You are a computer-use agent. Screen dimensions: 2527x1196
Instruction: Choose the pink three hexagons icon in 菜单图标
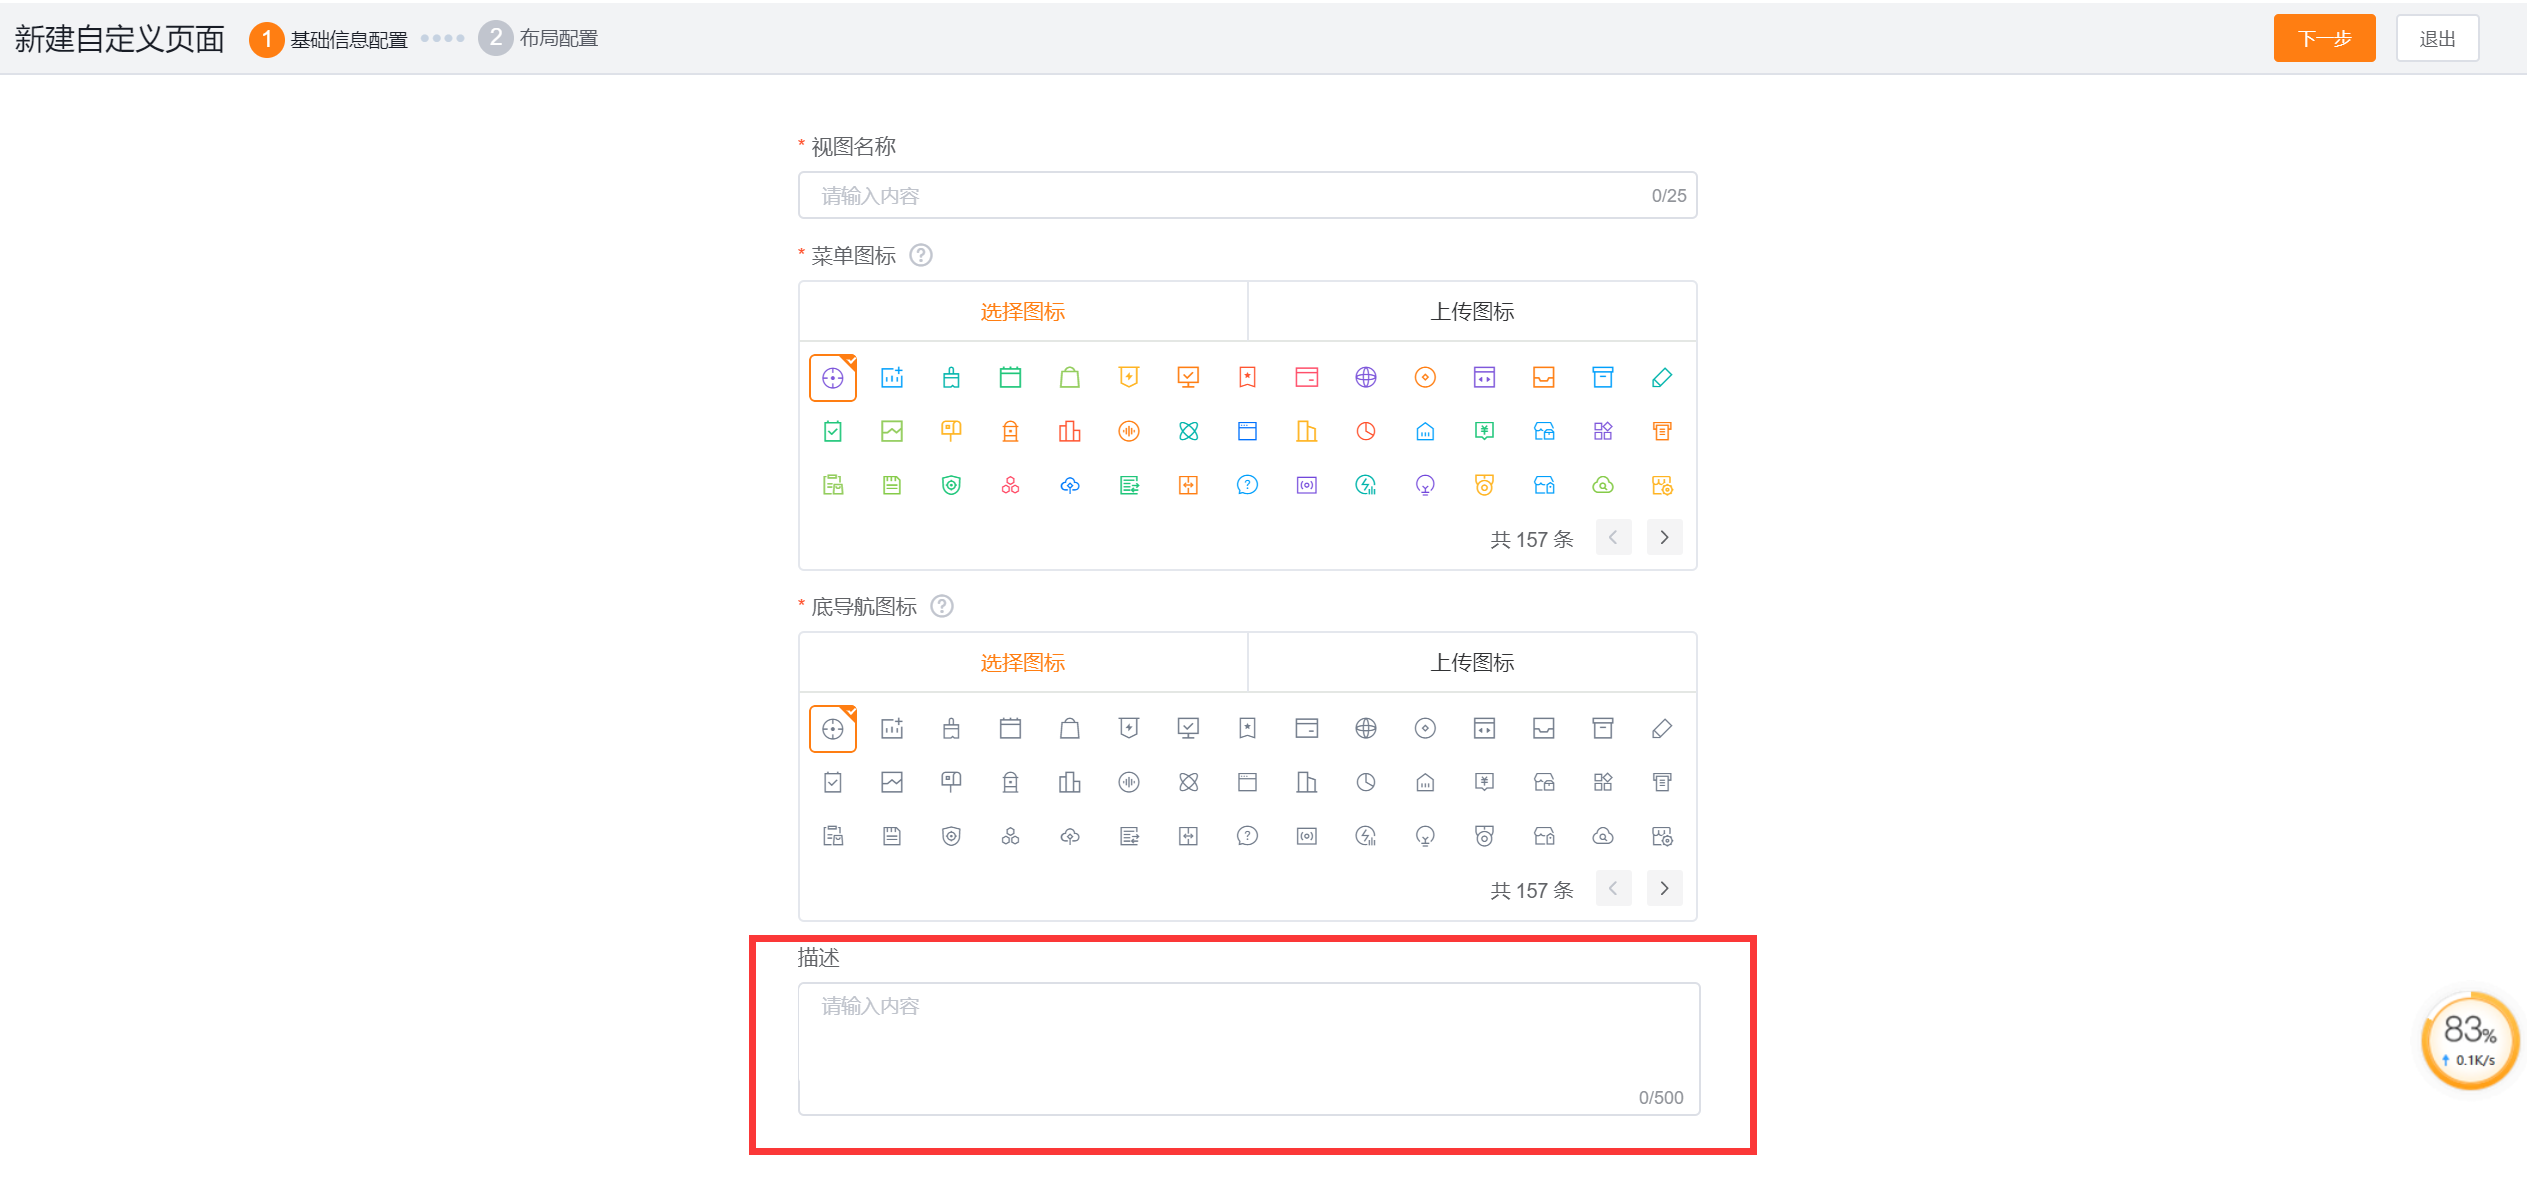click(1010, 486)
